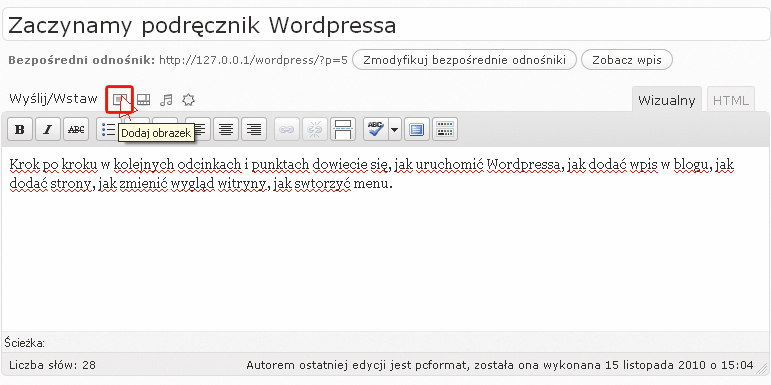Open the spellchecker language dropdown arrow
This screenshot has width=771, height=385.
tap(395, 129)
